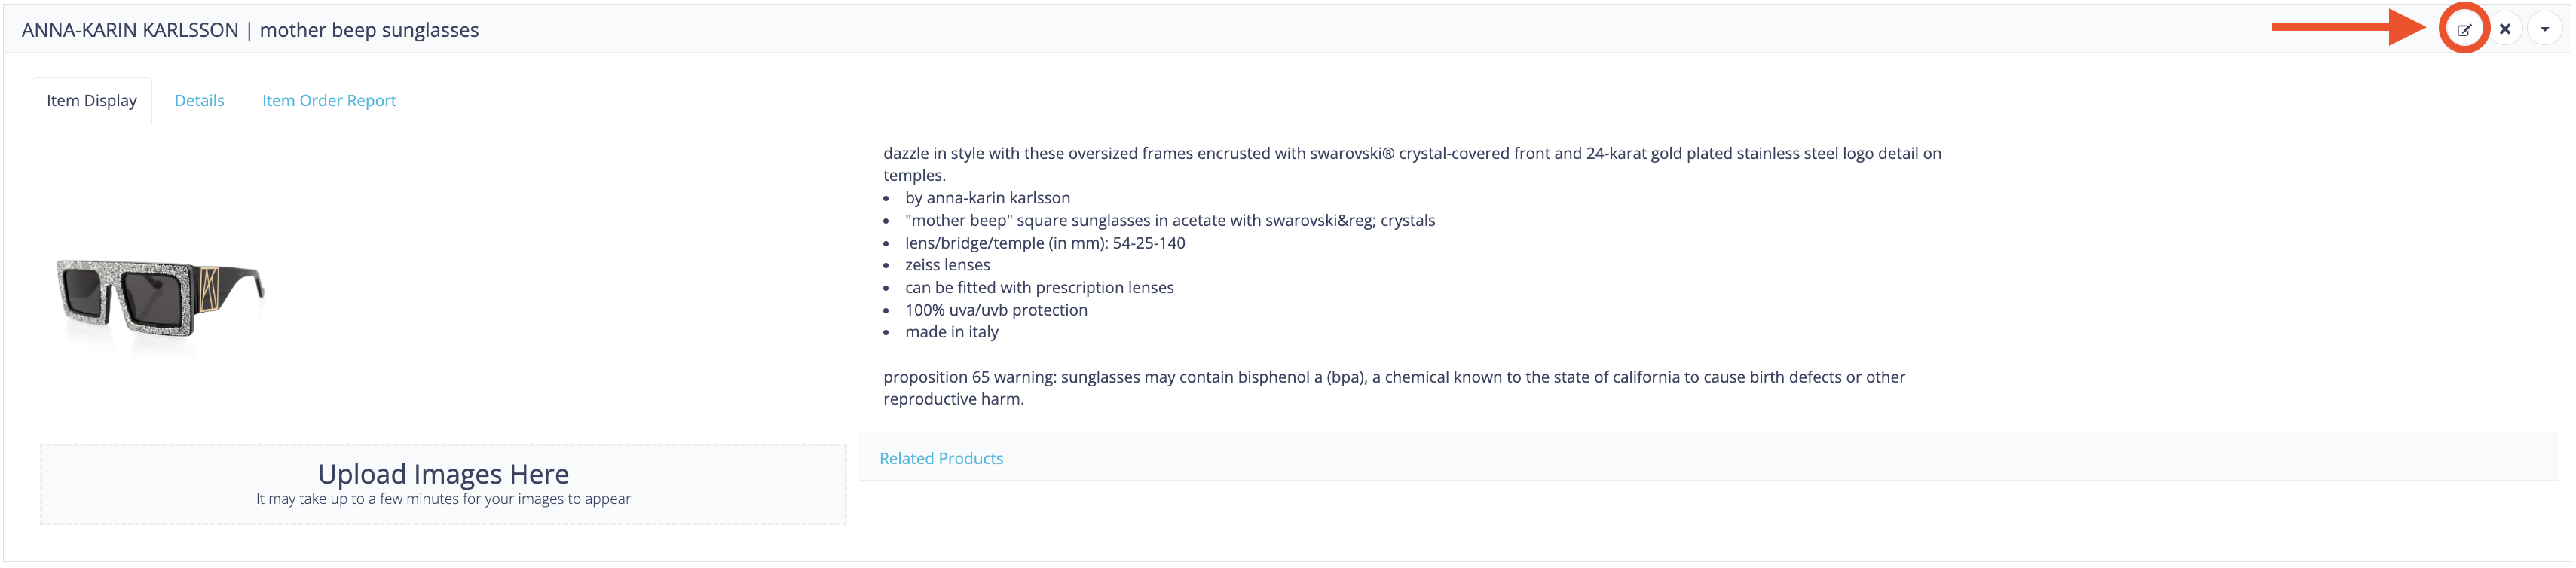2576x568 pixels.
Task: Click the square sunglasses in acetate bullet
Action: (1170, 220)
